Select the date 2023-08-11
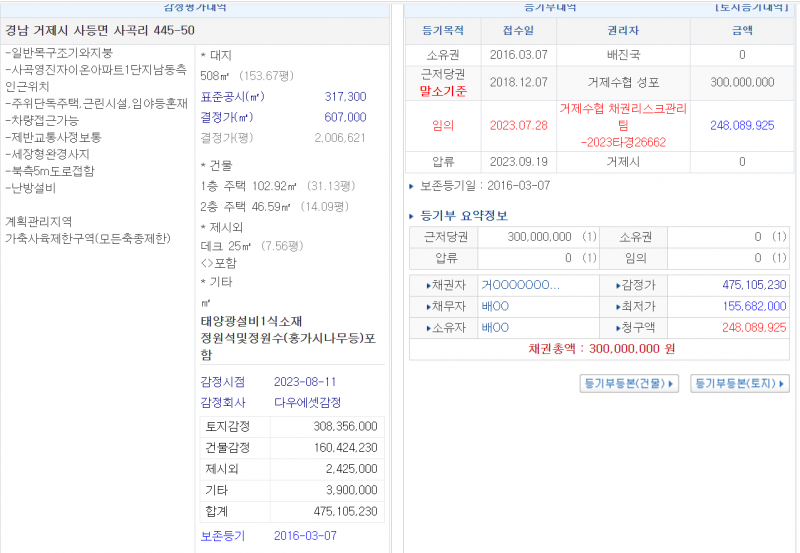 tap(305, 382)
